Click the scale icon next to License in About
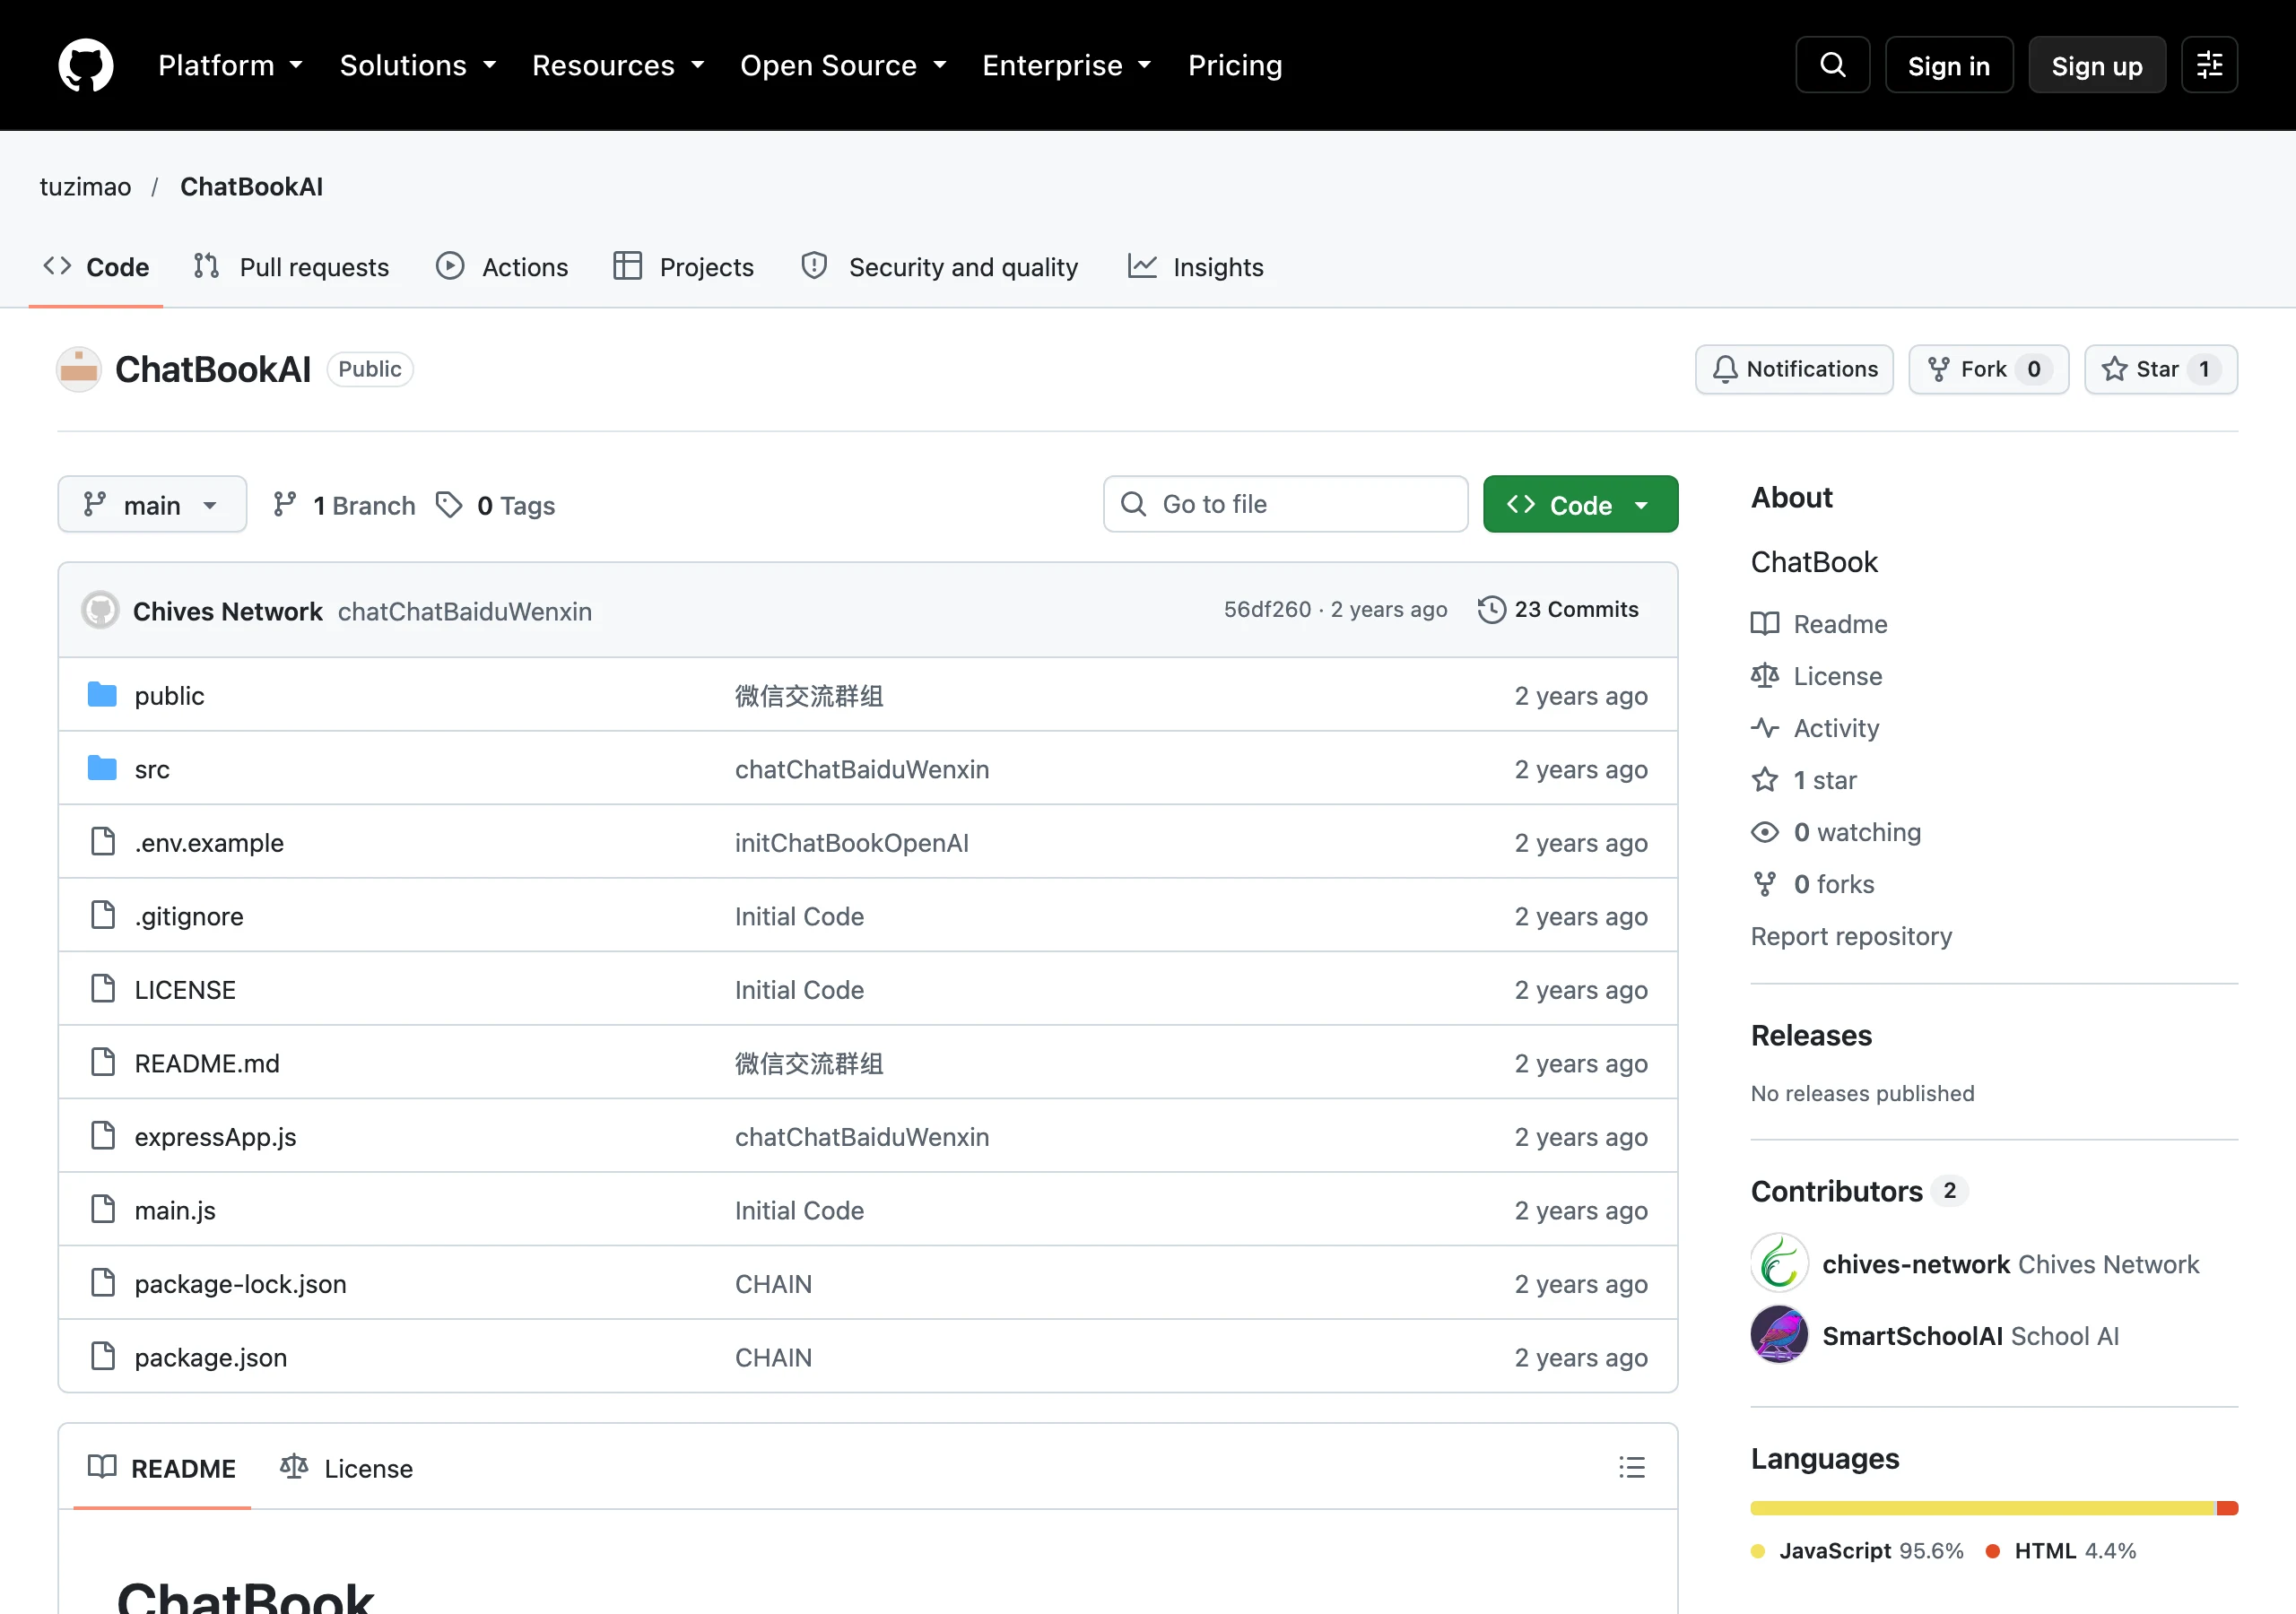This screenshot has height=1614, width=2296. 1765,676
